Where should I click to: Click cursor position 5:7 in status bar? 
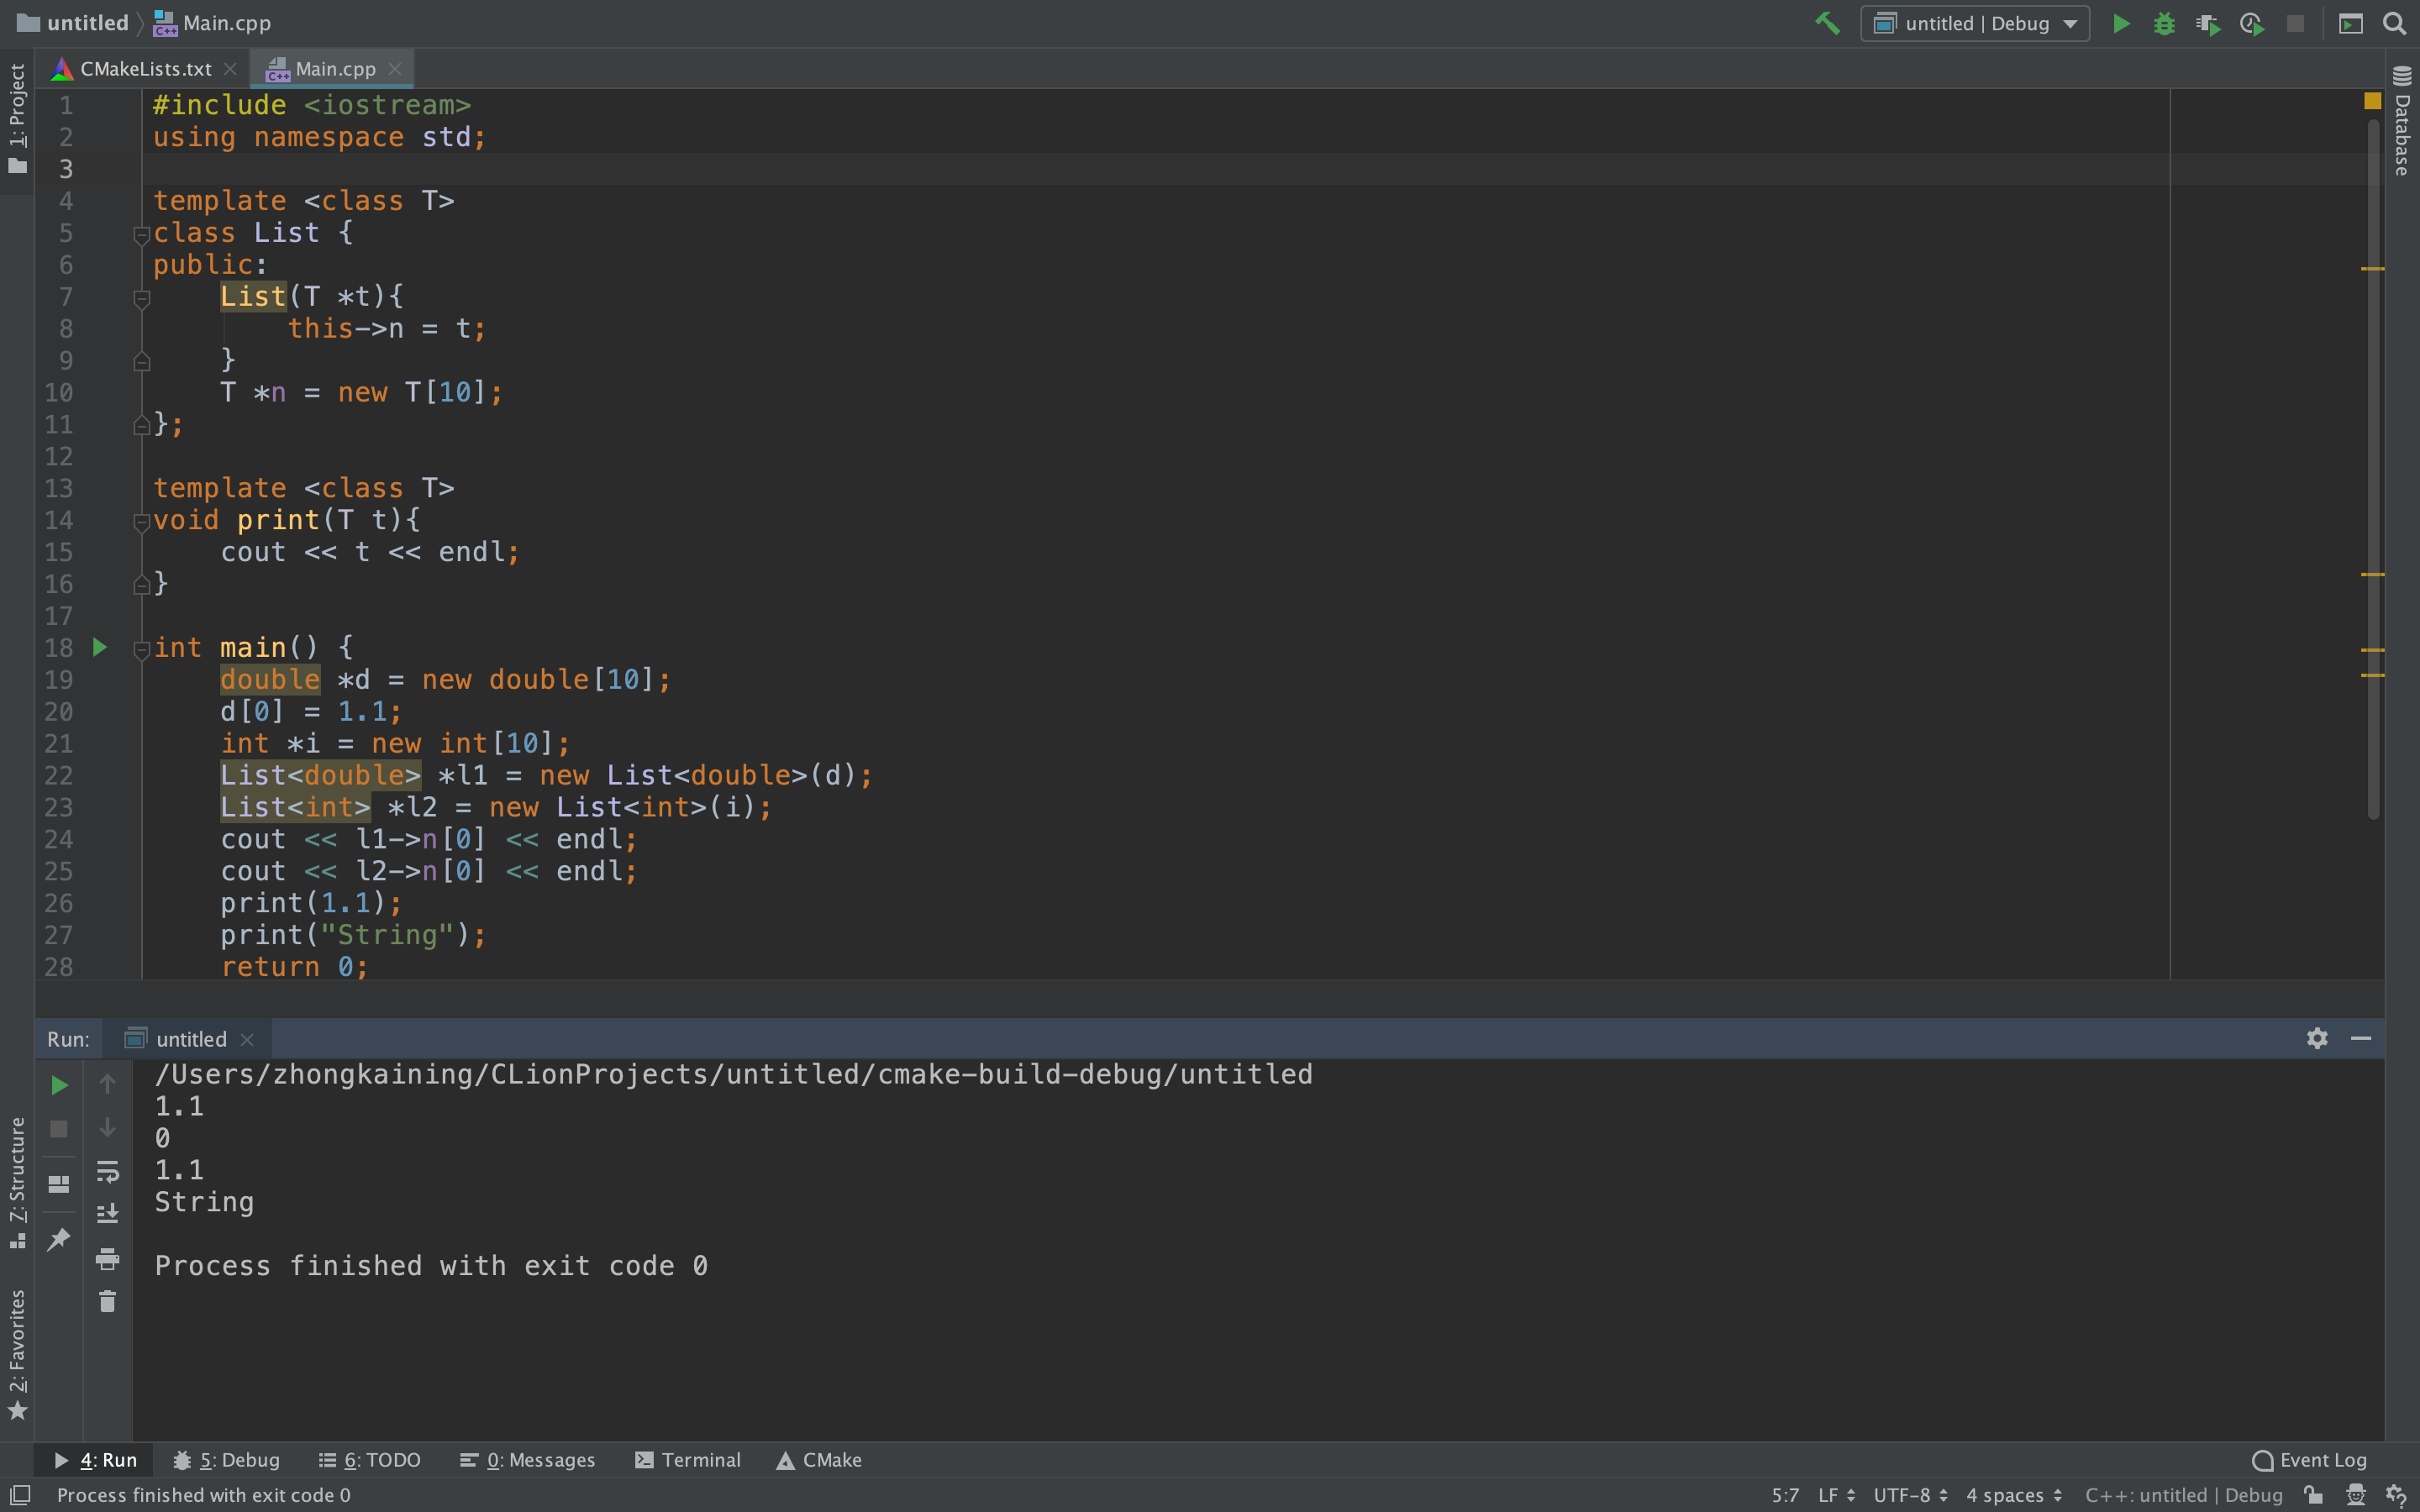point(1785,1495)
